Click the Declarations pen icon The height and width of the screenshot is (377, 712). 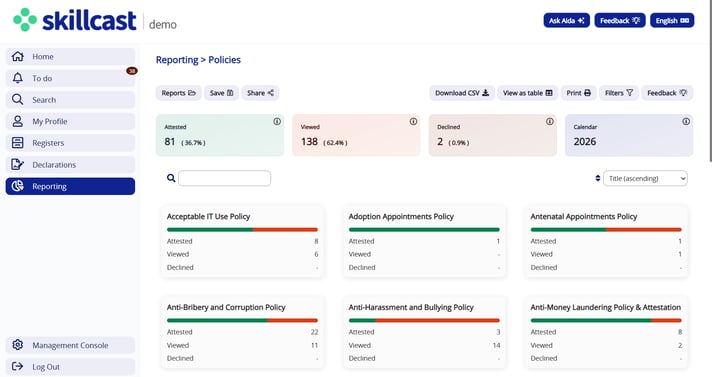[18, 164]
